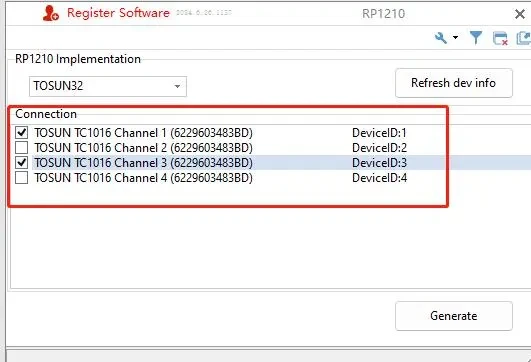Viewport: 531px width, 362px height.
Task: Click the DeviceID:2 value
Action: tap(379, 148)
